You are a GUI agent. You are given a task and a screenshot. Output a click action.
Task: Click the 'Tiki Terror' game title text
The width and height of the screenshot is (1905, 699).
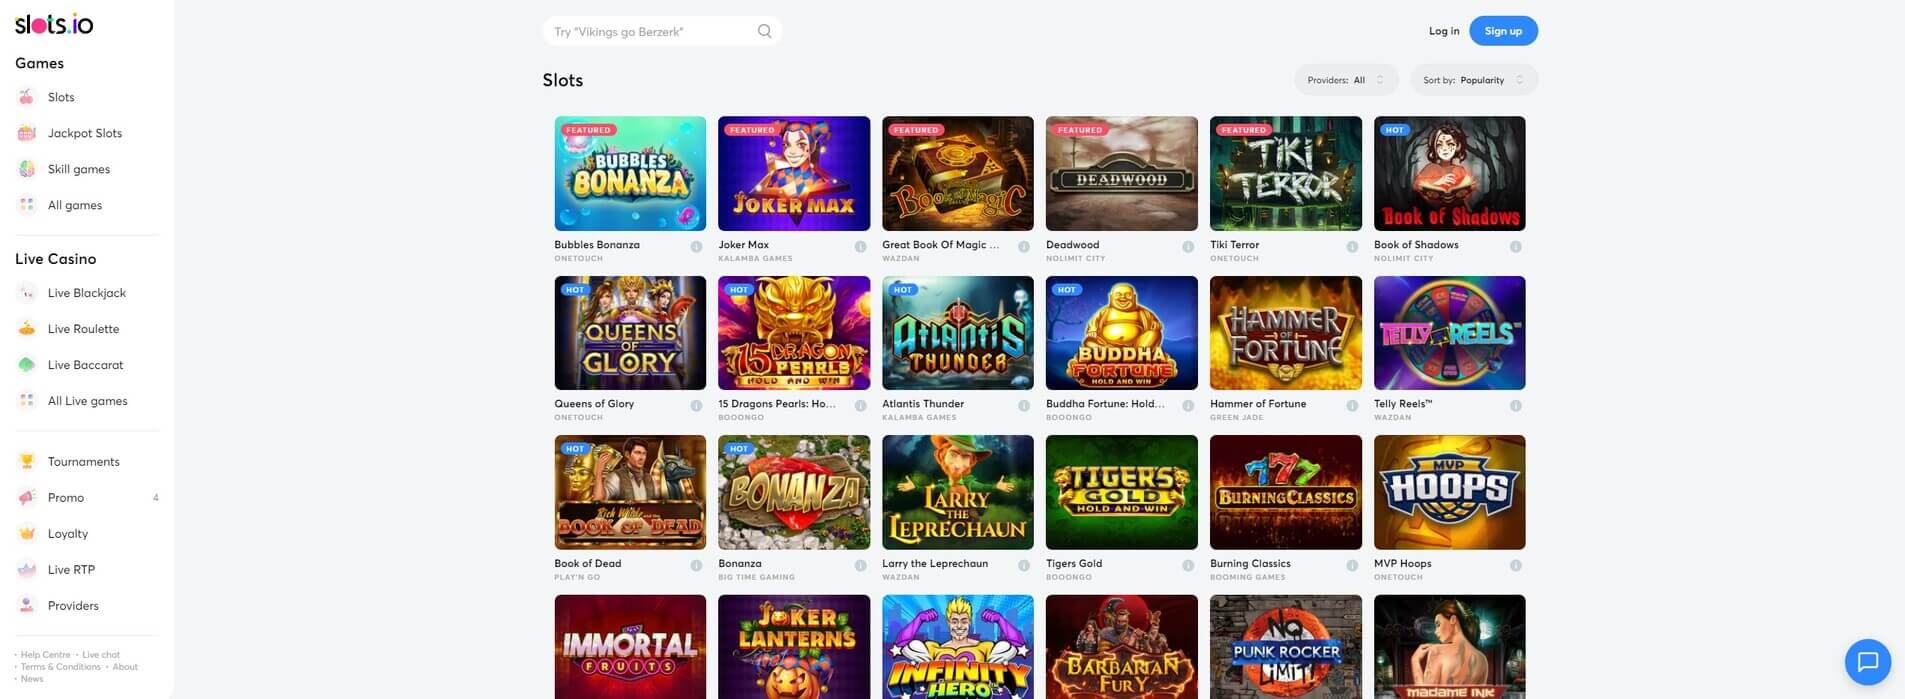[x=1234, y=245]
